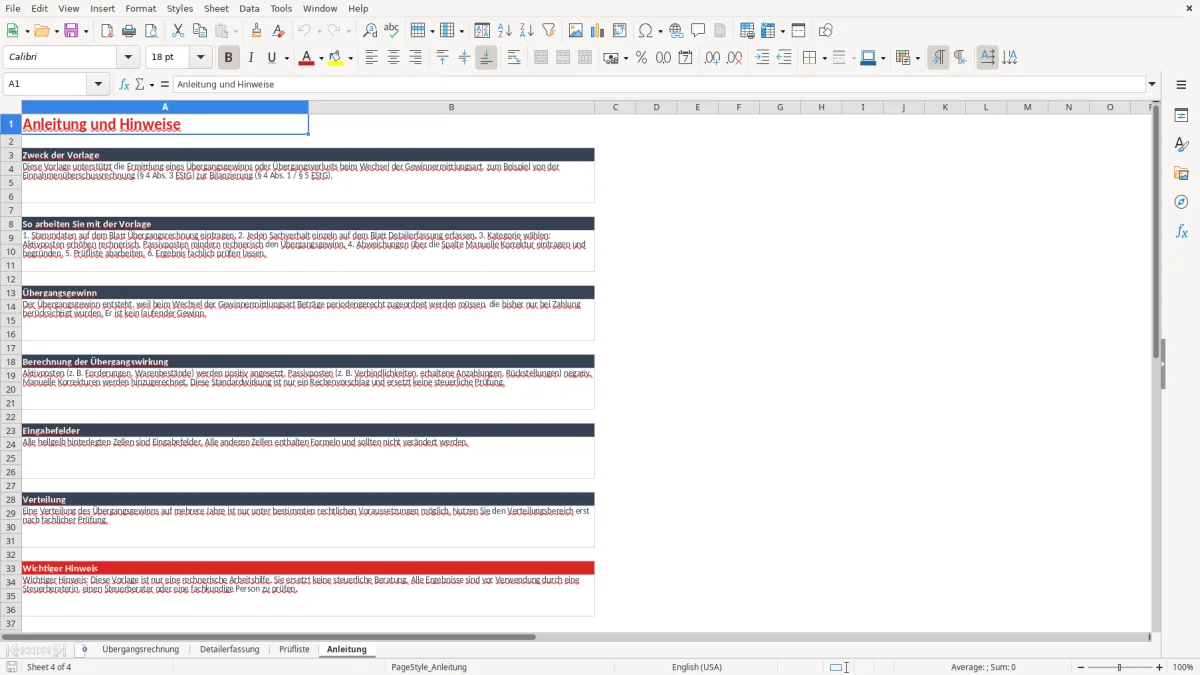
Task: Insert chart icon
Action: (598, 31)
